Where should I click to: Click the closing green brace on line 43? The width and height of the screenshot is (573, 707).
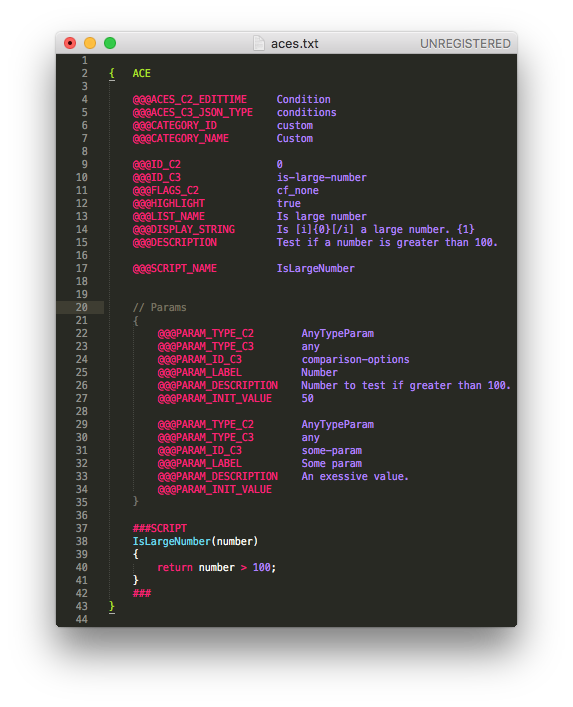[112, 606]
